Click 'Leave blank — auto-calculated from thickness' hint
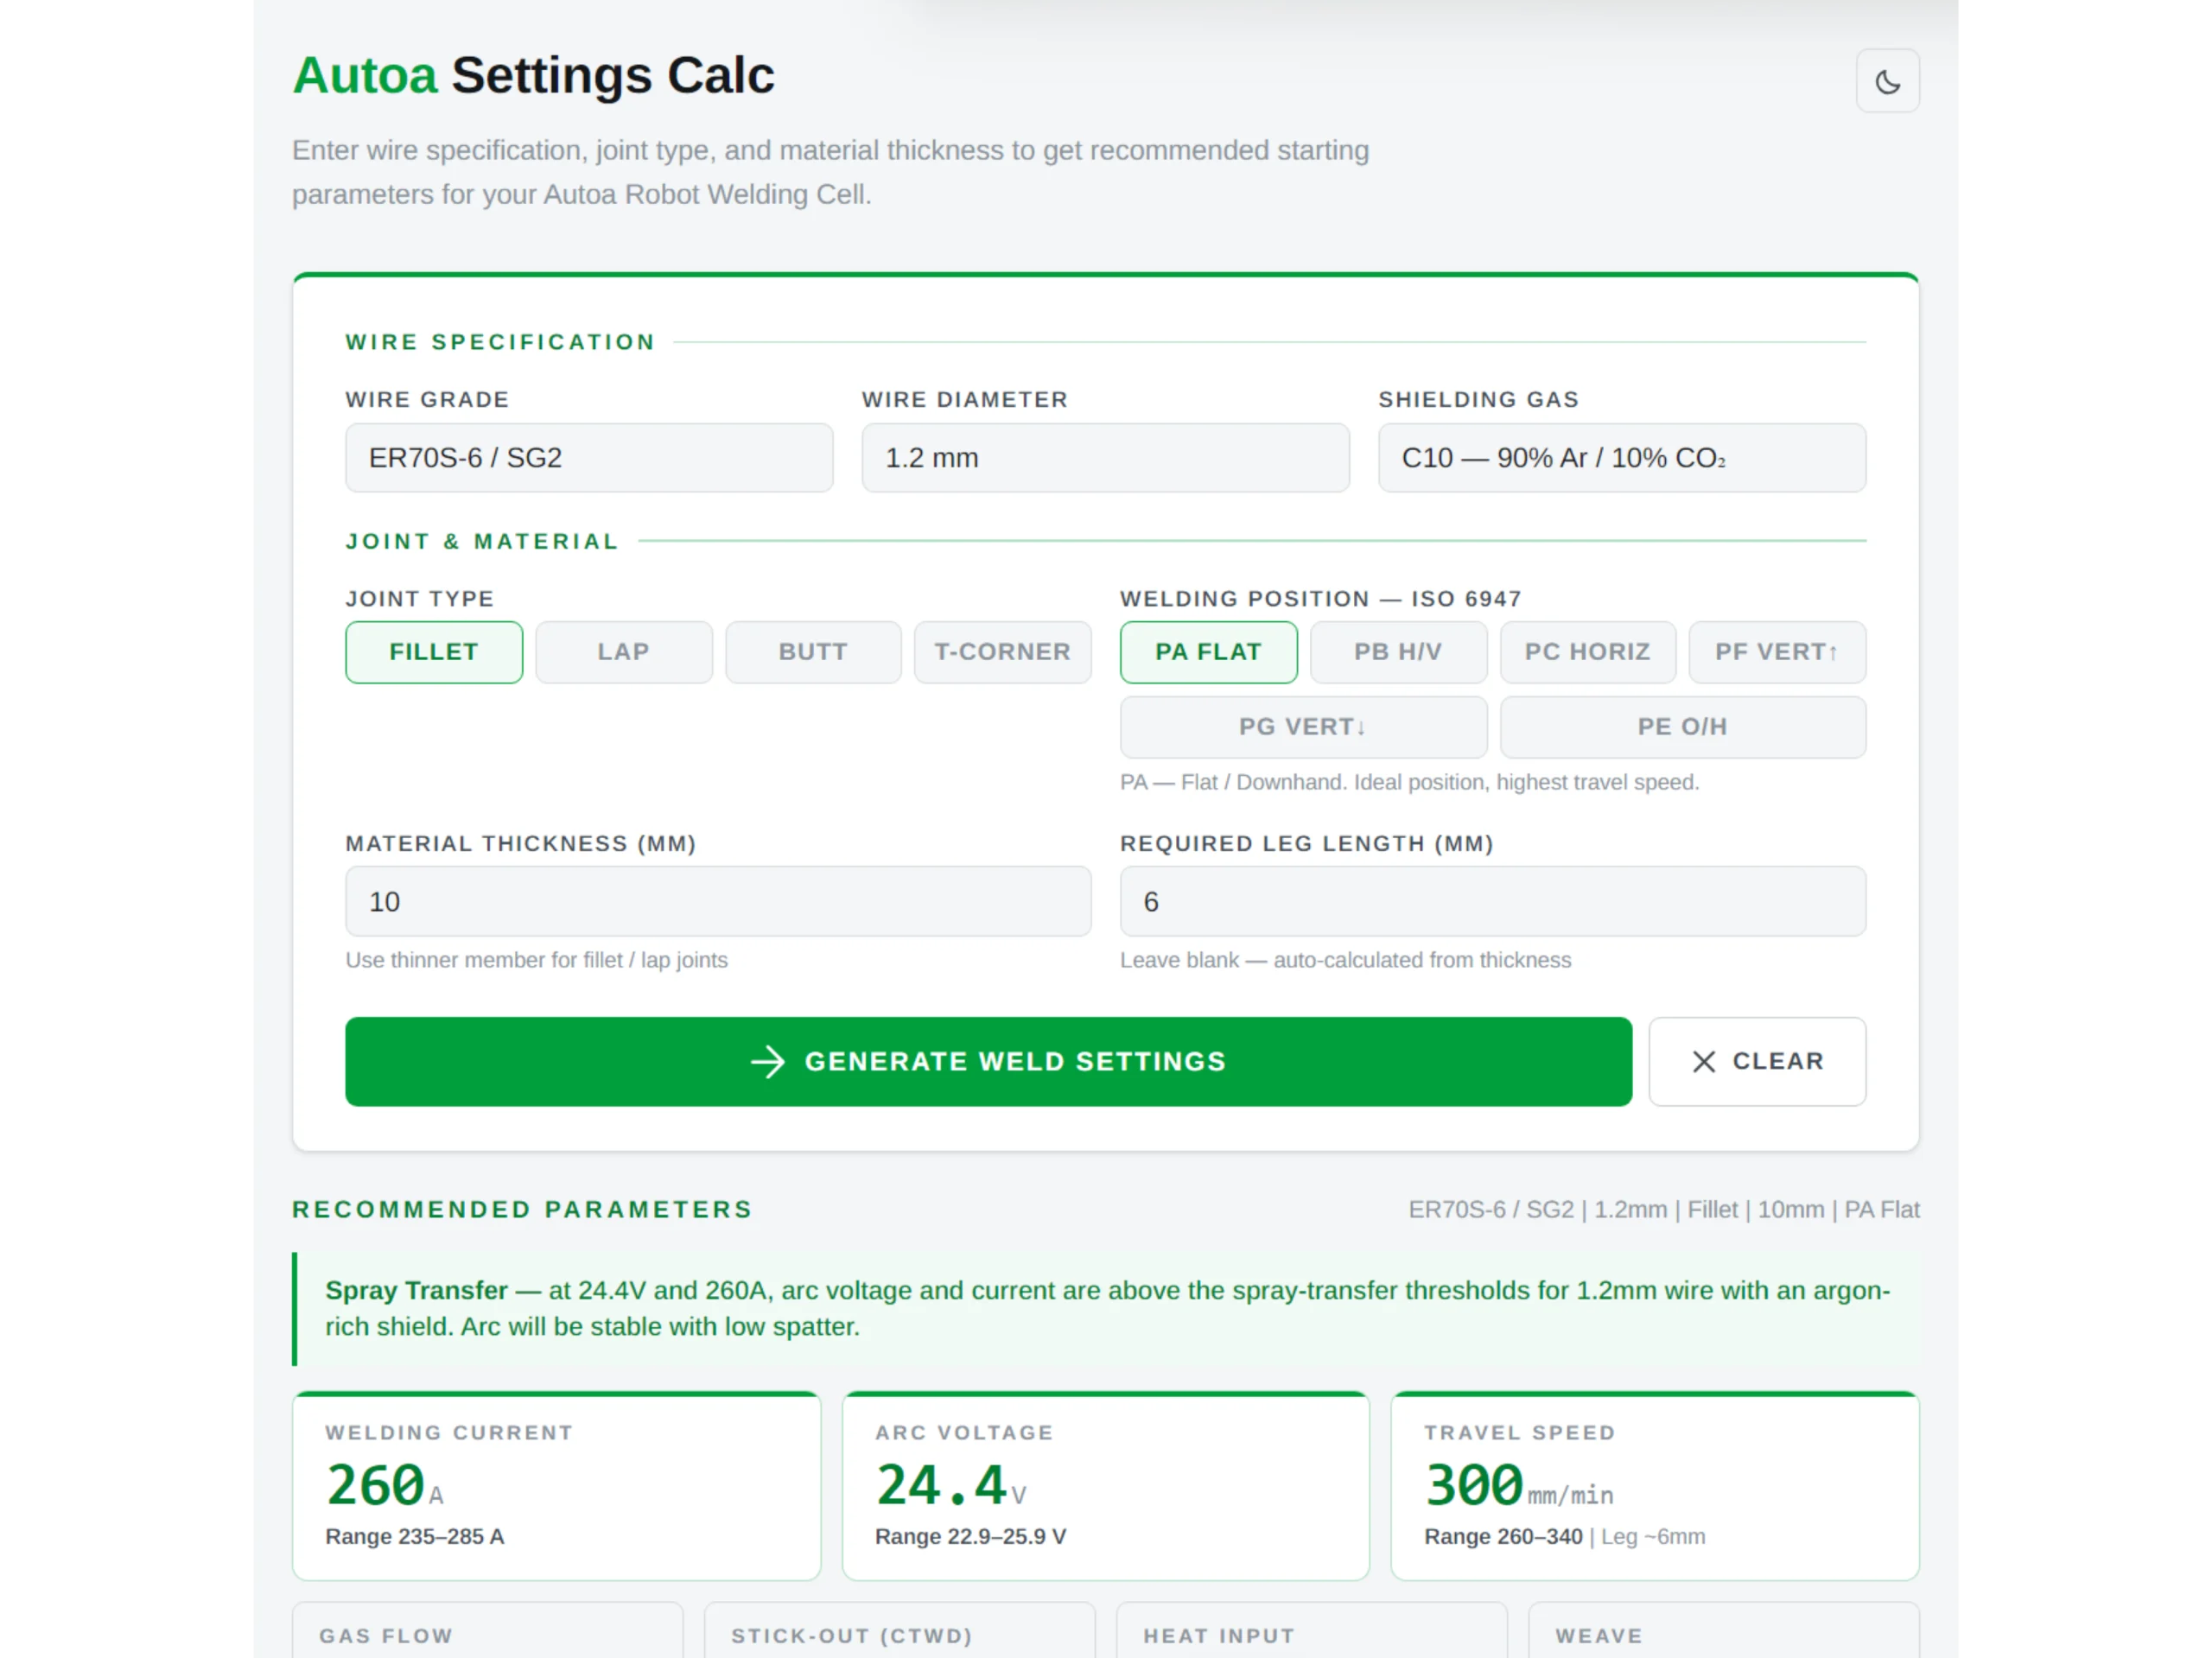 pos(1345,960)
